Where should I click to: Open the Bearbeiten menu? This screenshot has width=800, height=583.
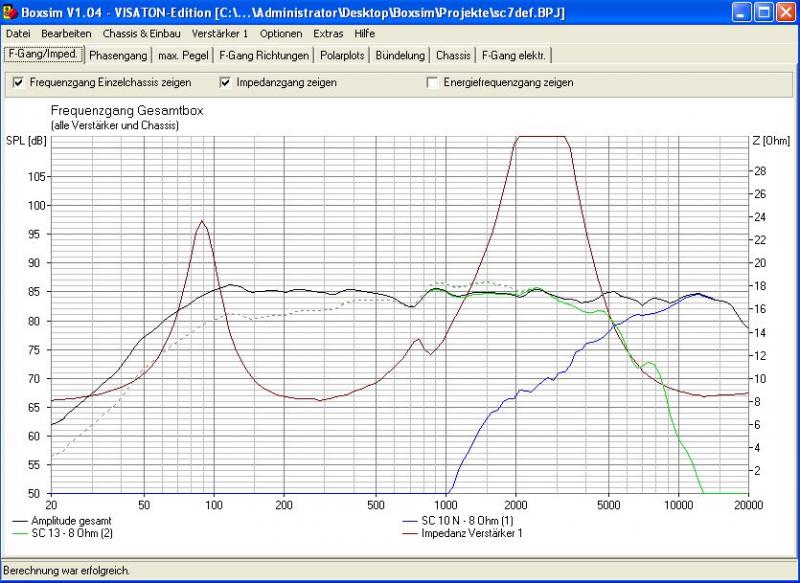pos(66,33)
